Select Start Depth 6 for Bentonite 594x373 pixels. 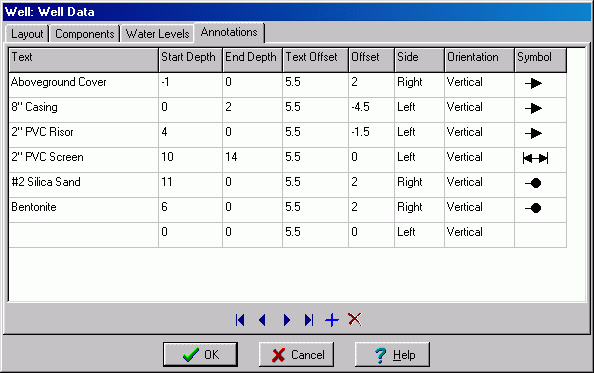(x=190, y=210)
